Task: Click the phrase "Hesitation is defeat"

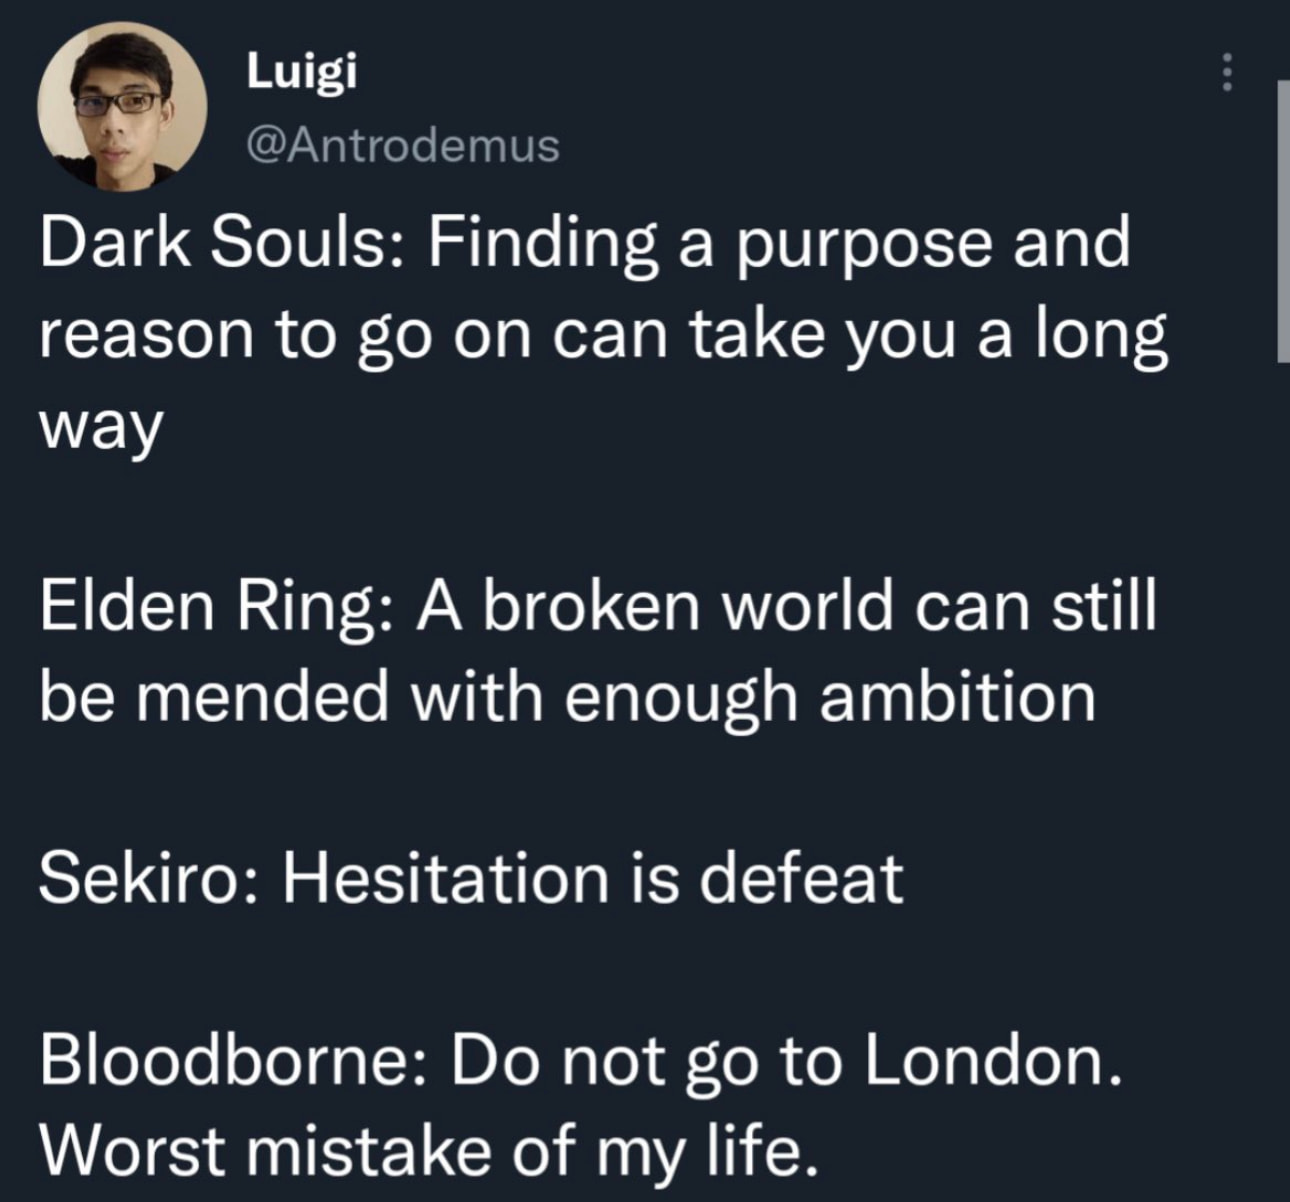Action: click(x=593, y=878)
